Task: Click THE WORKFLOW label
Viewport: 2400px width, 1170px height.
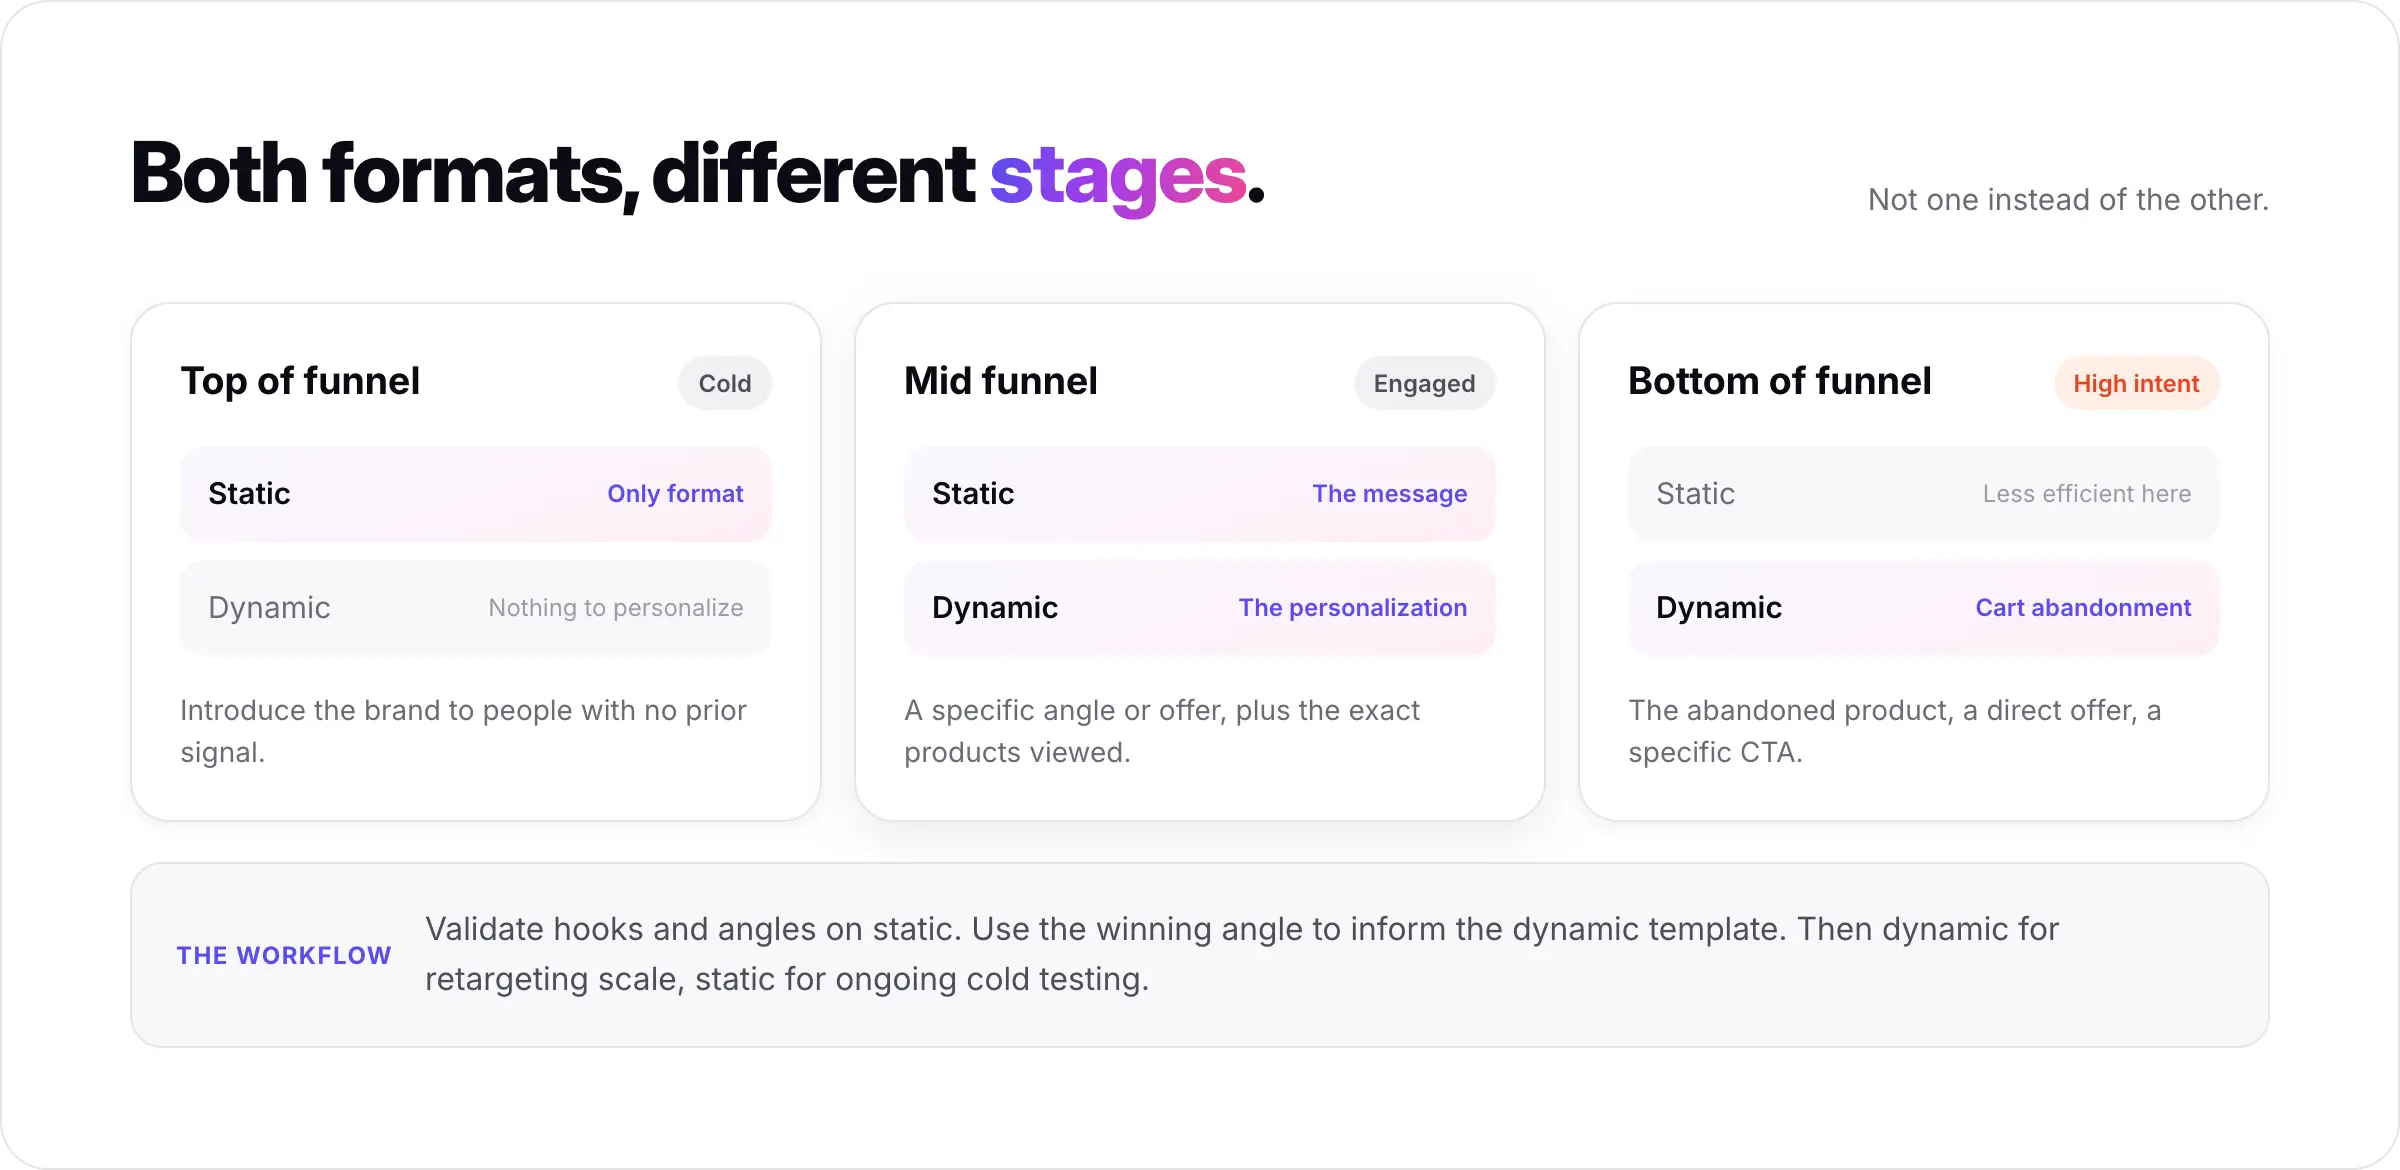Action: (284, 956)
